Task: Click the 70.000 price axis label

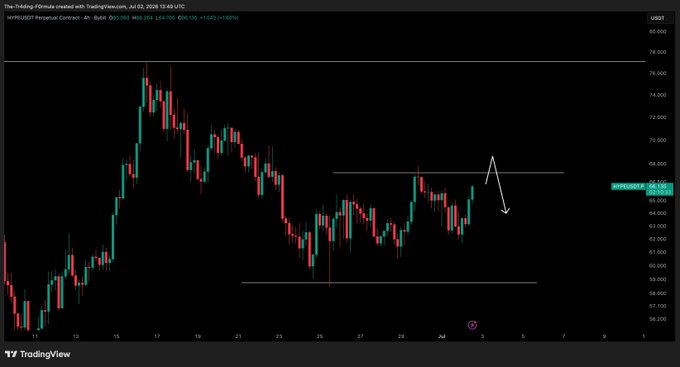Action: pos(657,141)
